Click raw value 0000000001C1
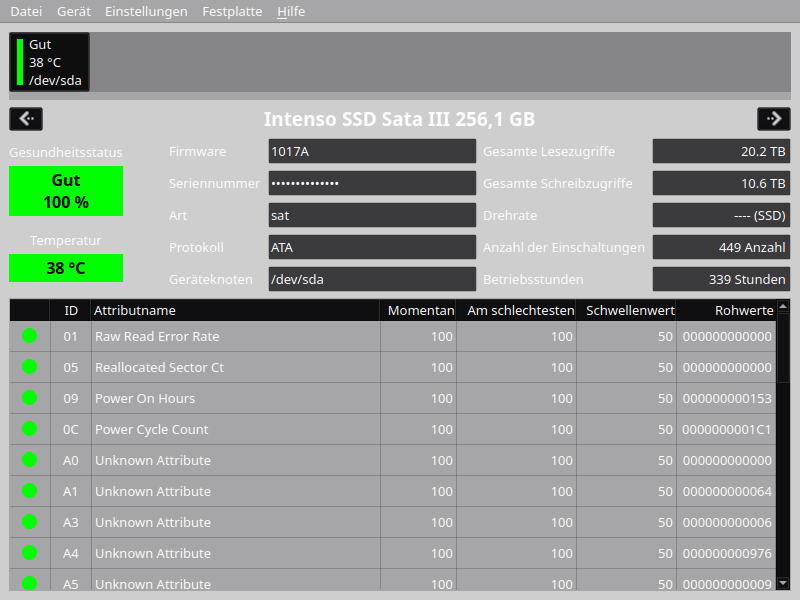Screen dimensions: 800x600 (x=727, y=430)
